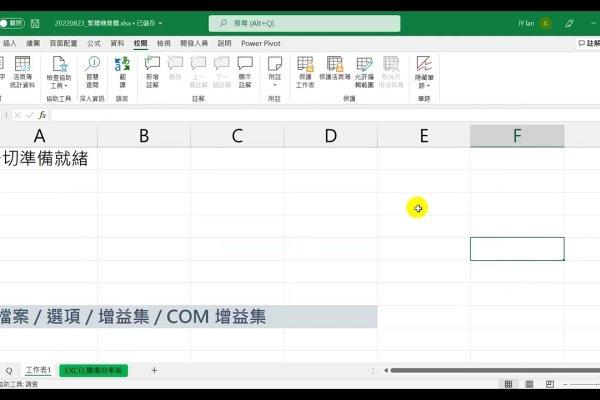
Task: Open the Power Pivot tab
Action: pos(261,43)
